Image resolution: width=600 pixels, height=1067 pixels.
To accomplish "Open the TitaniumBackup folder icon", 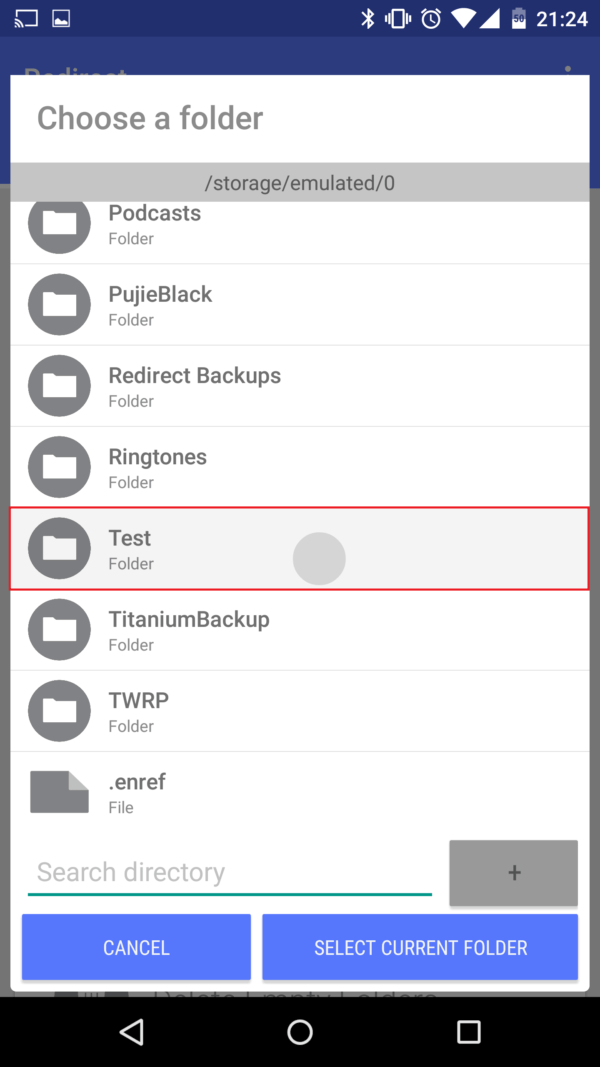I will coord(59,630).
